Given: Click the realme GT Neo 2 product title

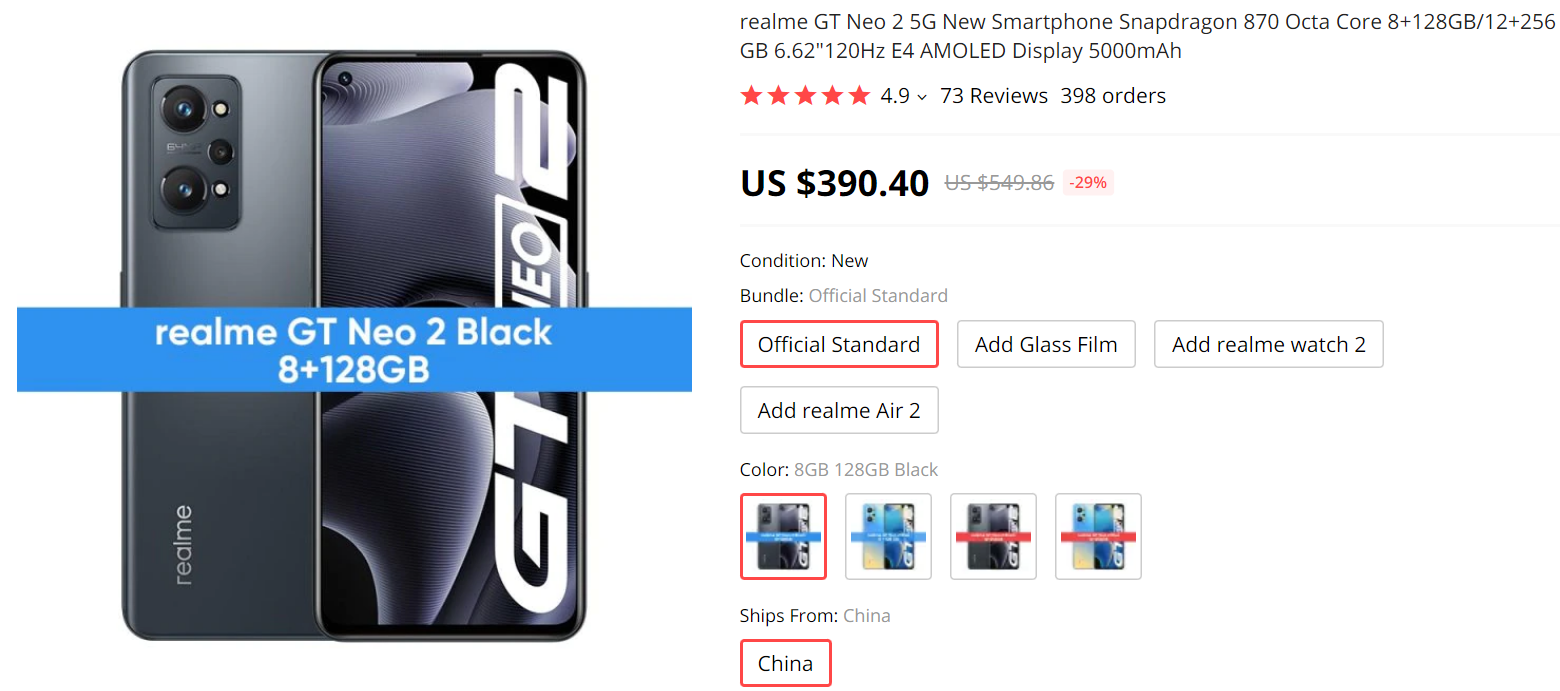Looking at the screenshot, I should pyautogui.click(x=1147, y=37).
